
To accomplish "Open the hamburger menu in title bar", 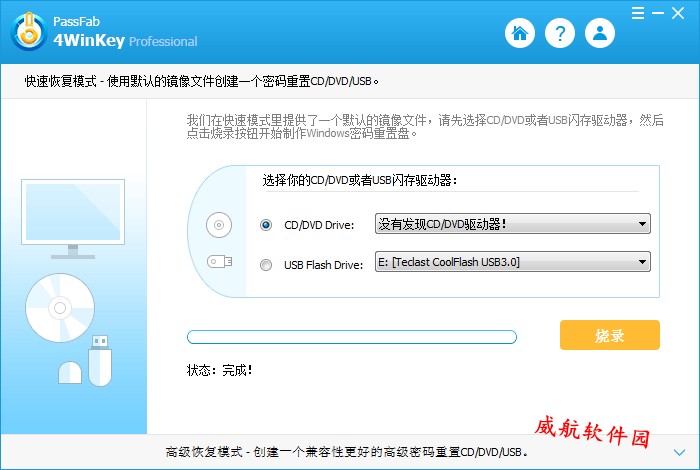I will (x=638, y=13).
